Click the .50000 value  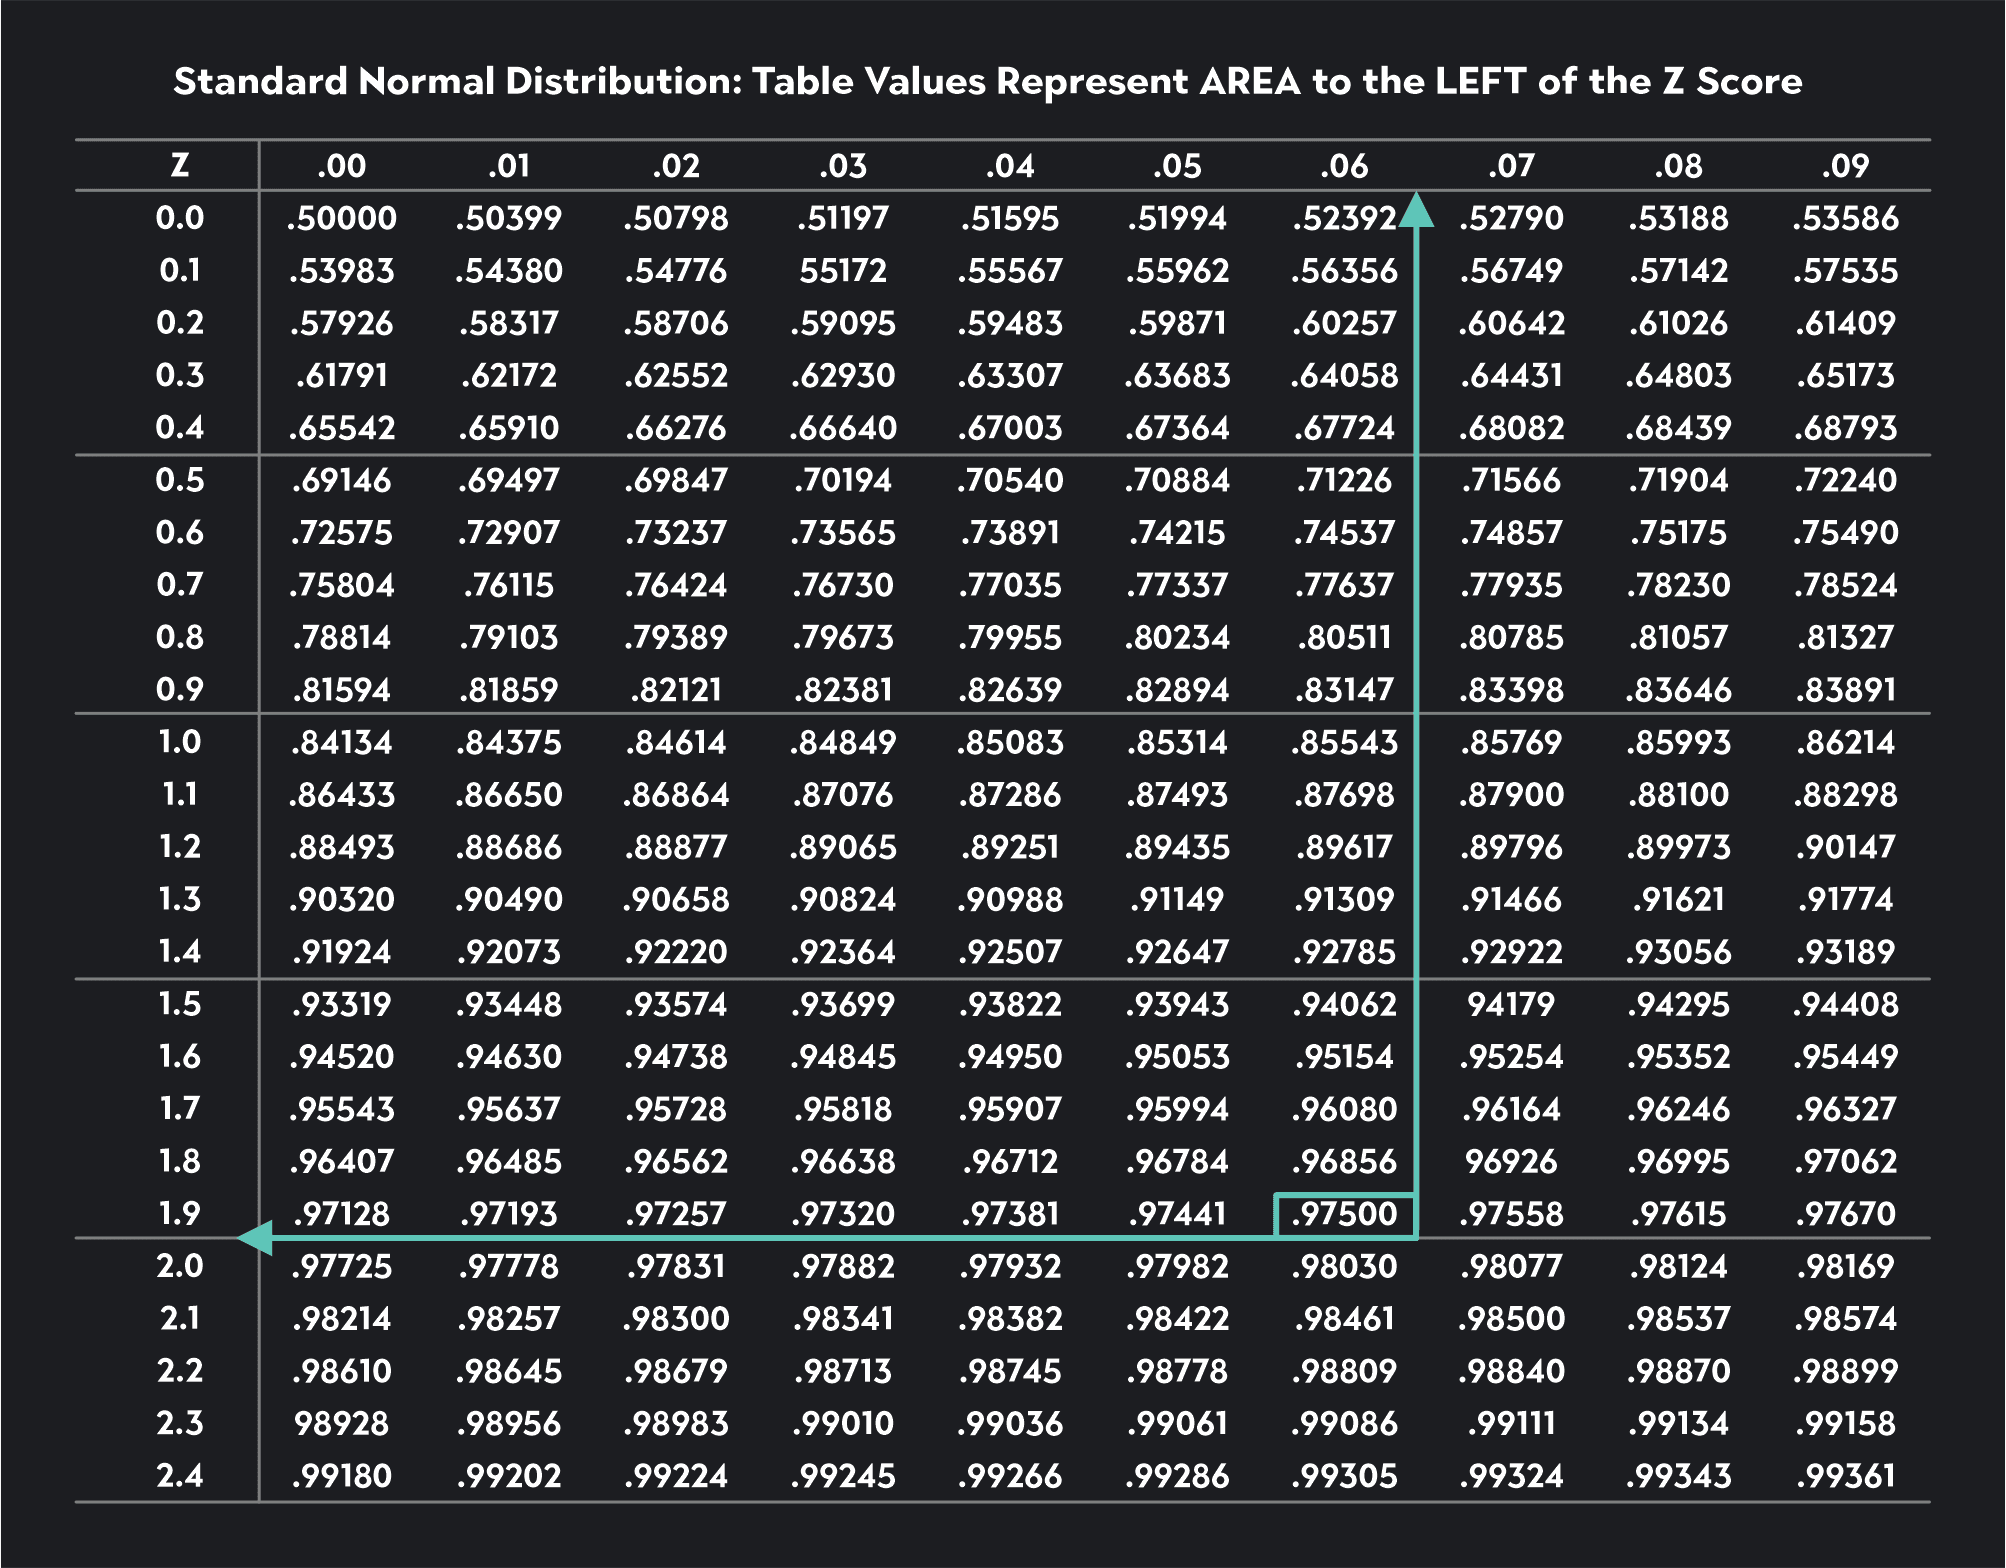[342, 218]
